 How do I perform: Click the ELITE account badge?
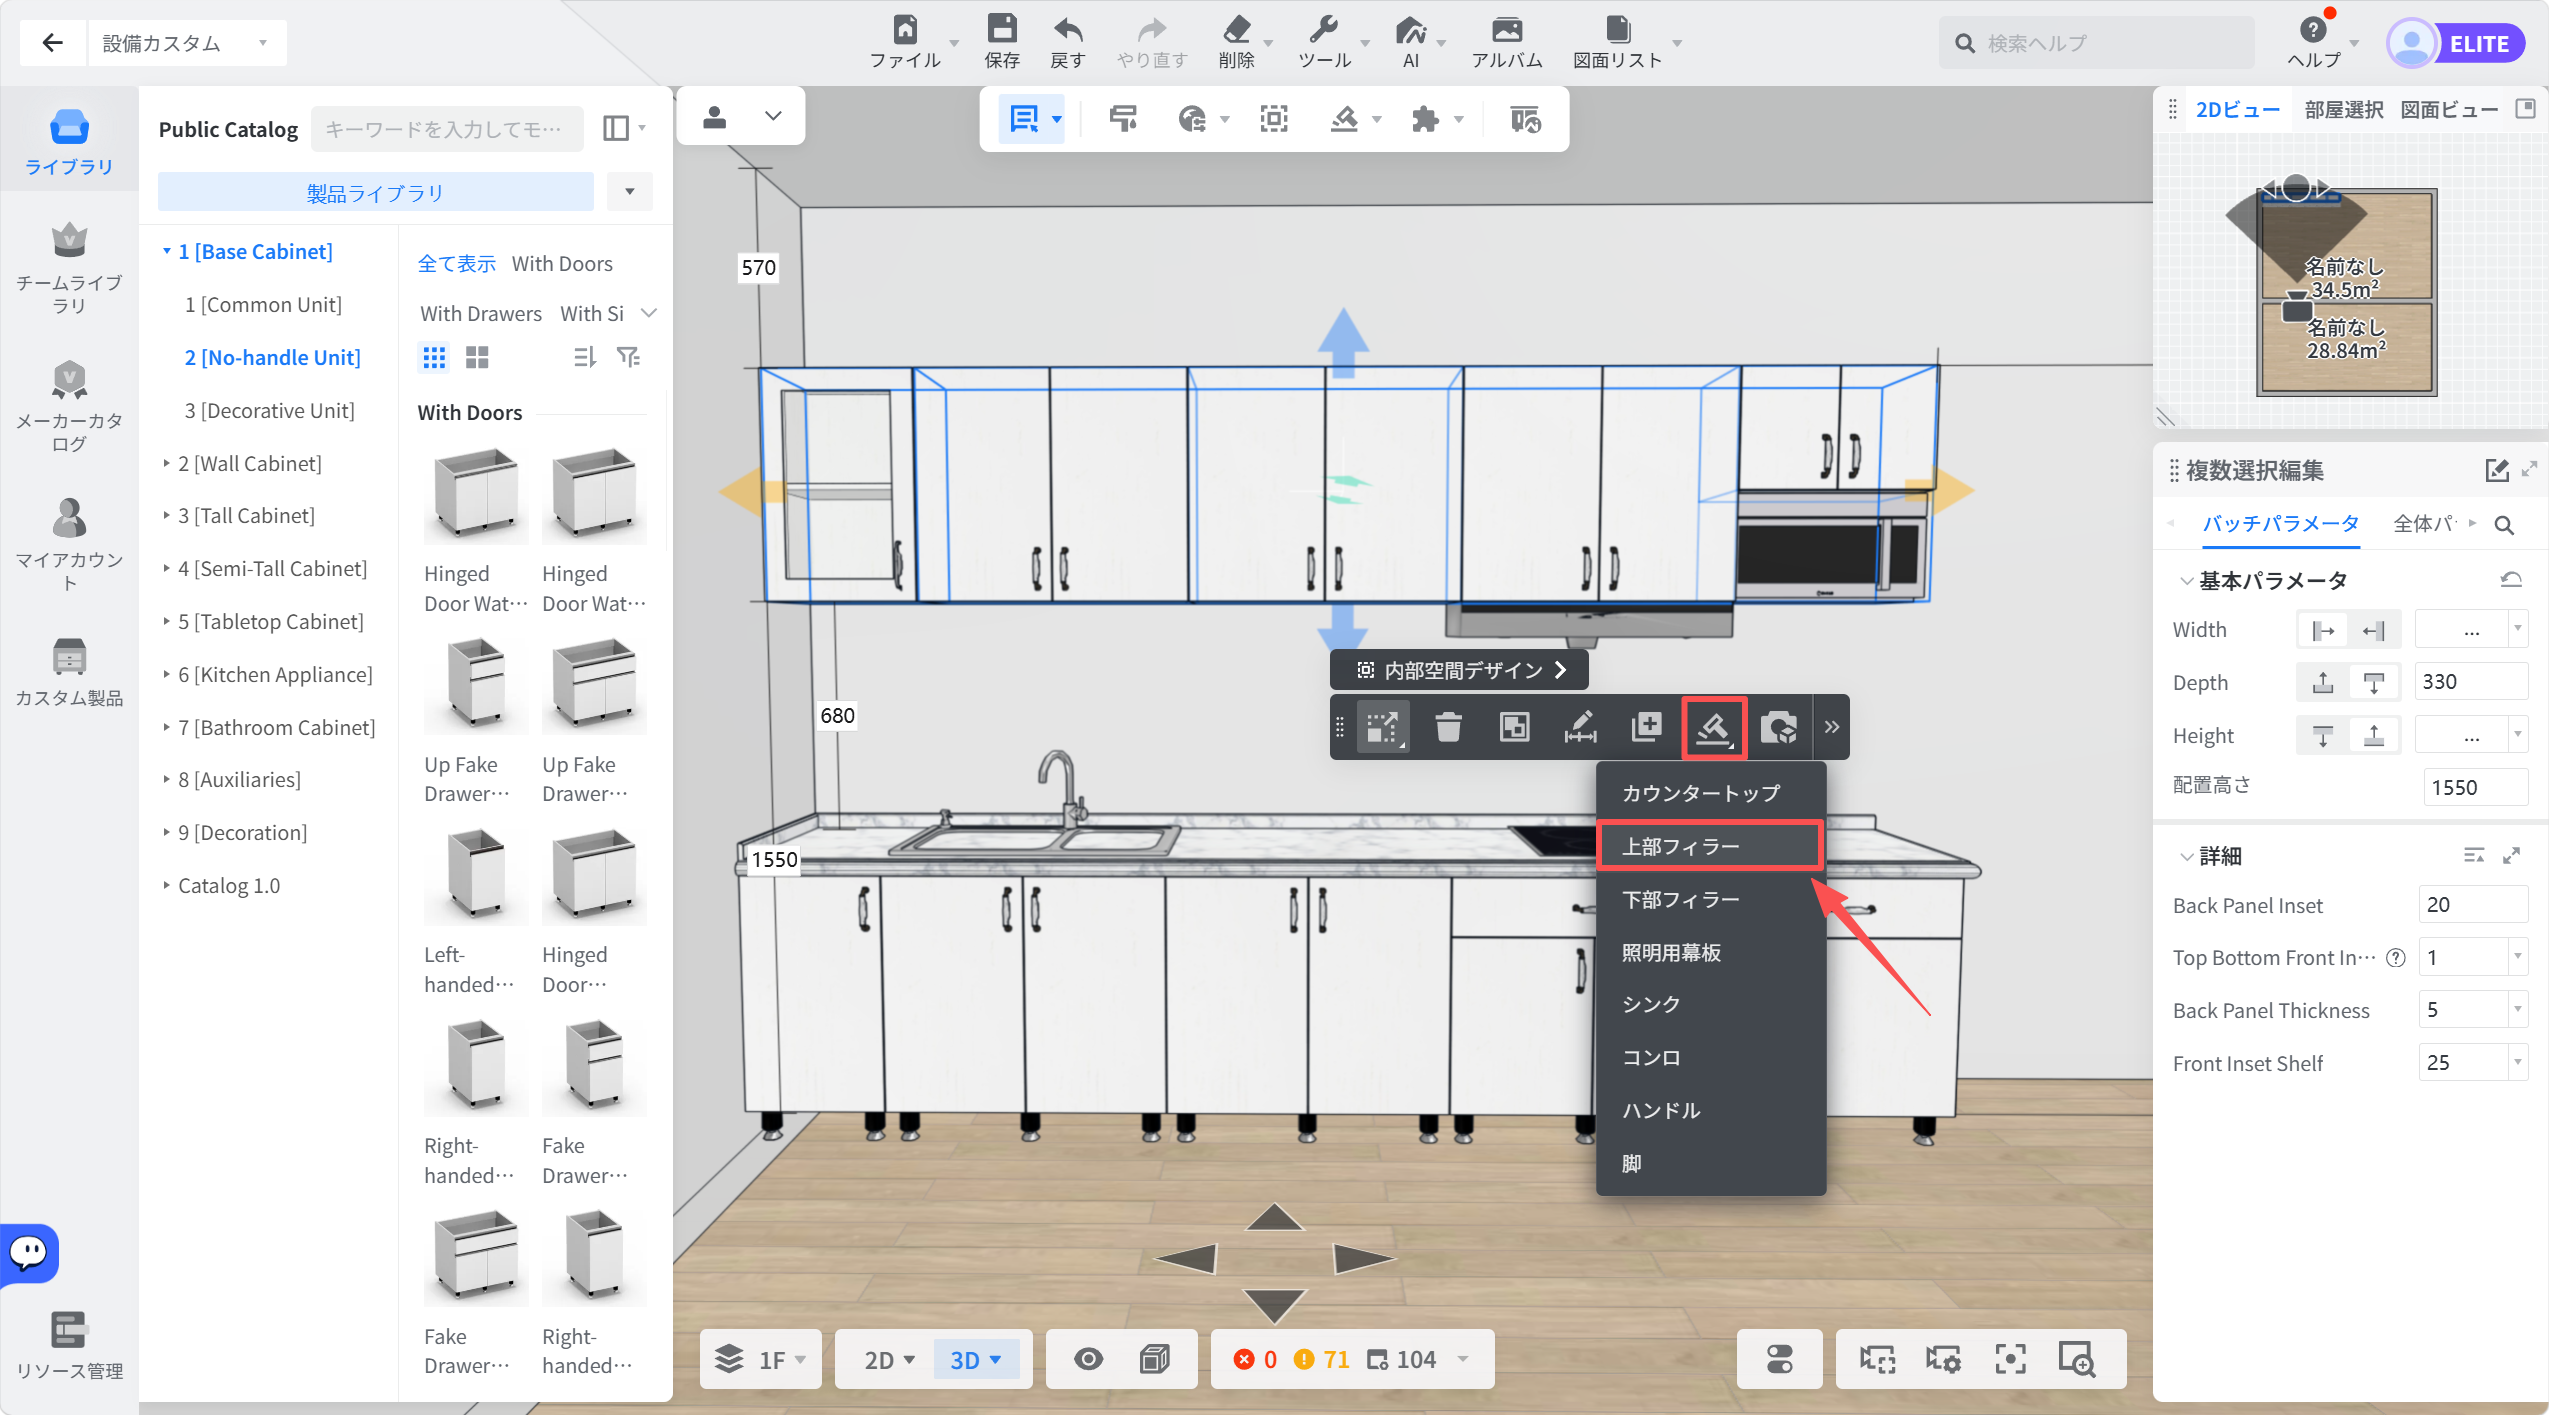[2477, 44]
